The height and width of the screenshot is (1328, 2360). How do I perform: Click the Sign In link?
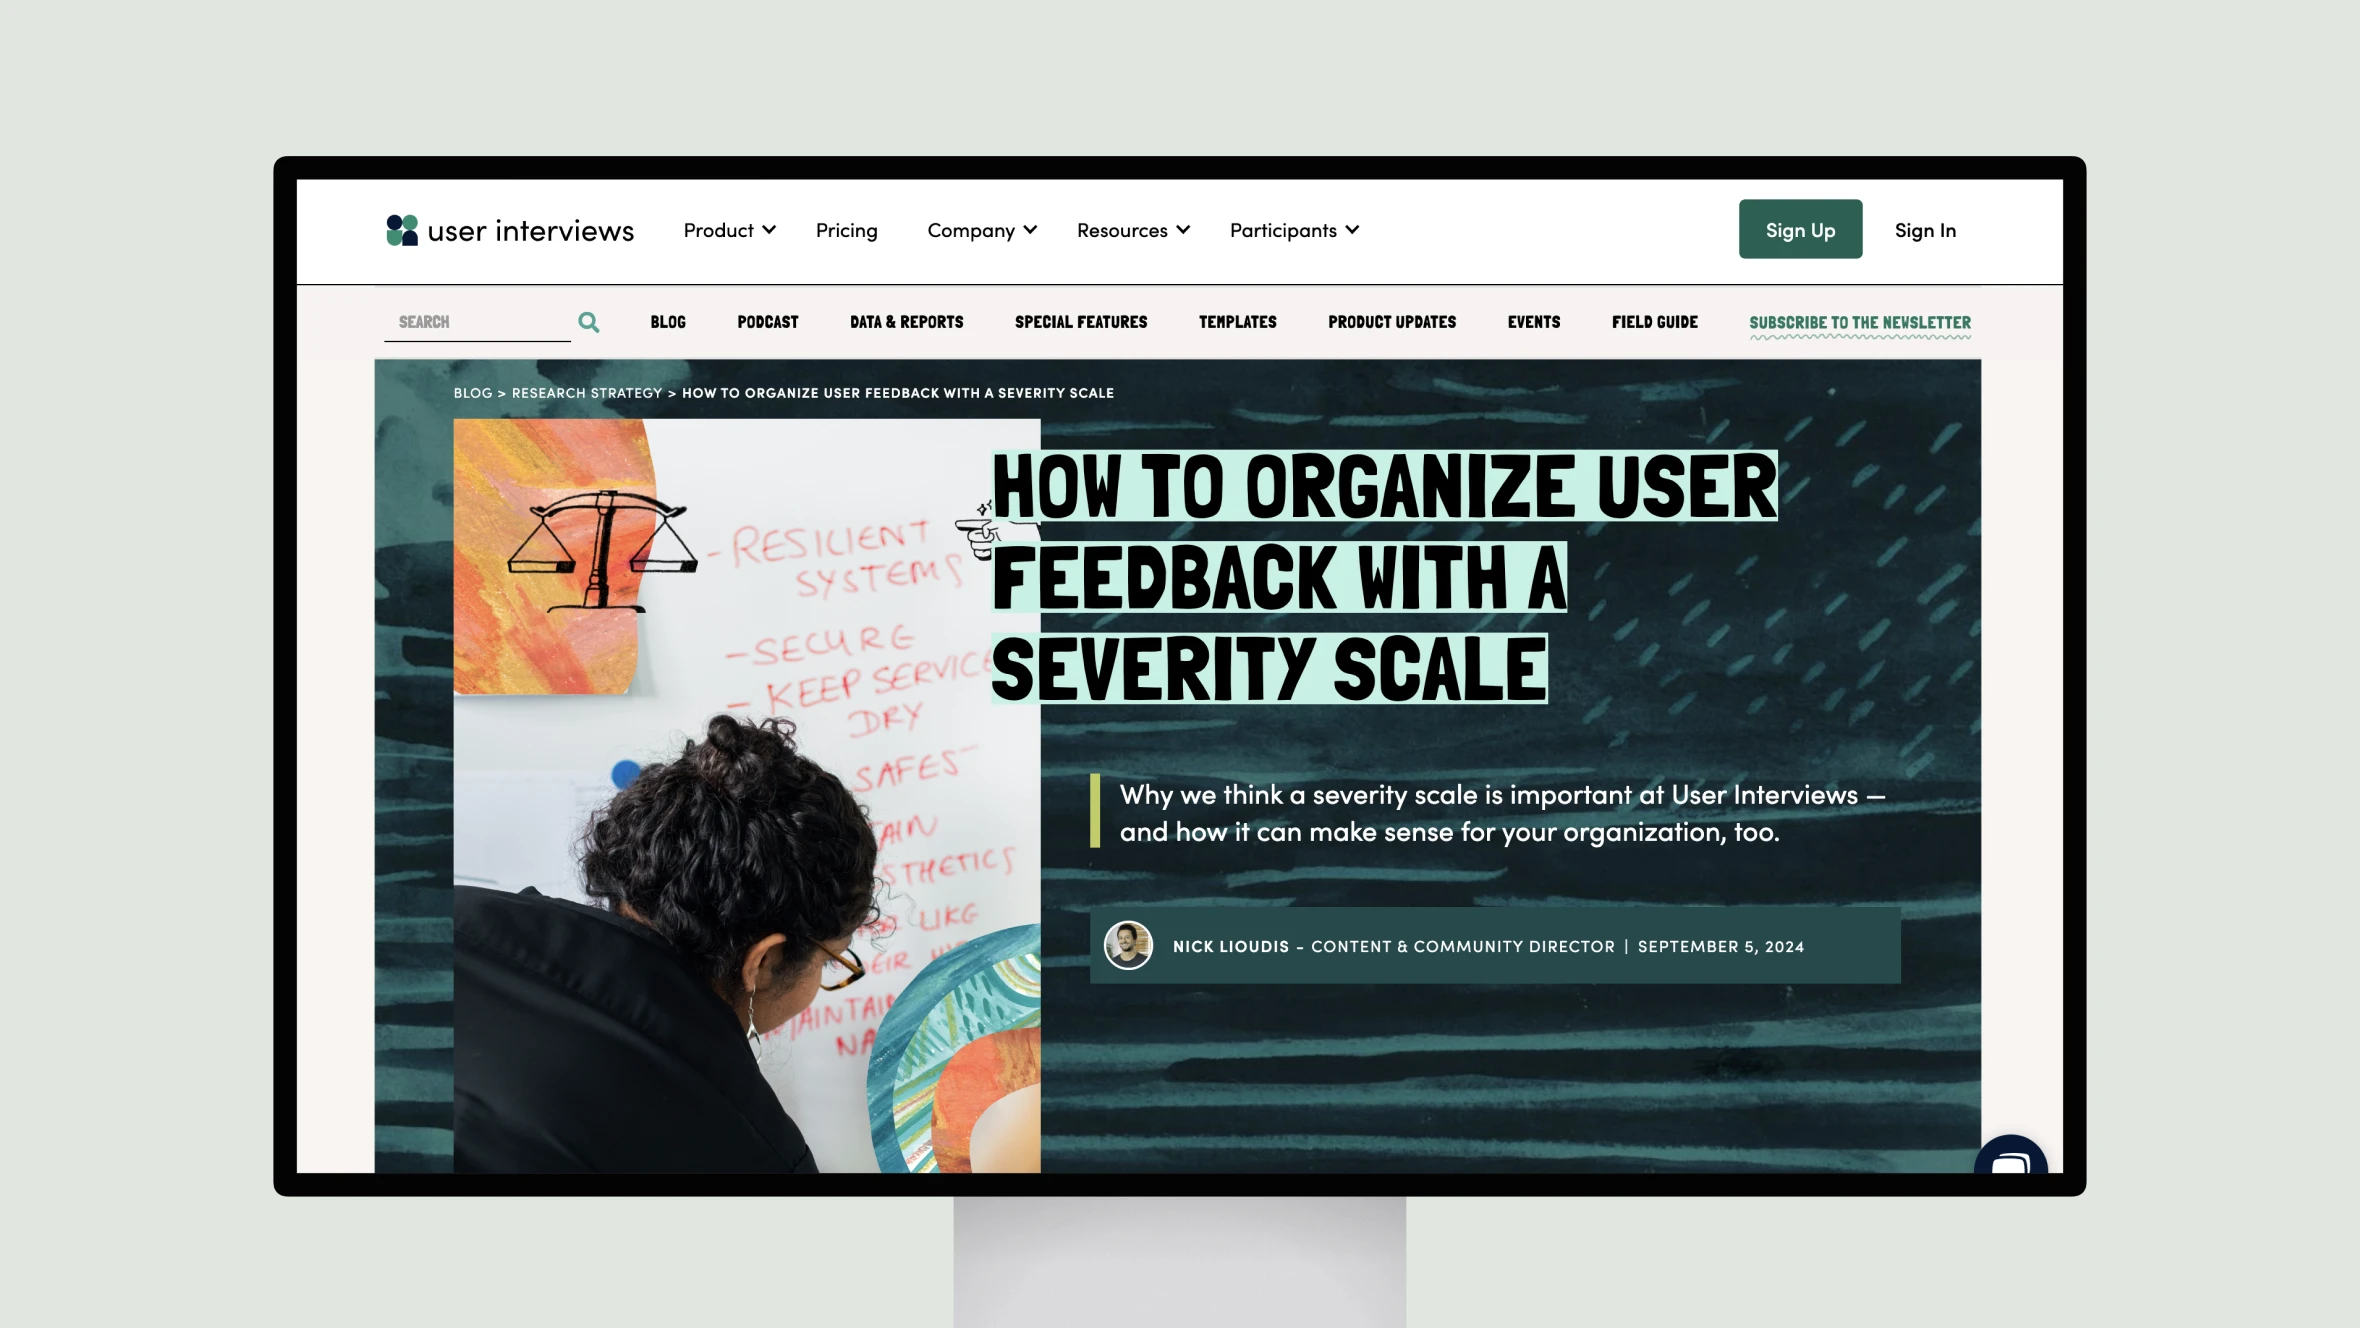pyautogui.click(x=1927, y=229)
